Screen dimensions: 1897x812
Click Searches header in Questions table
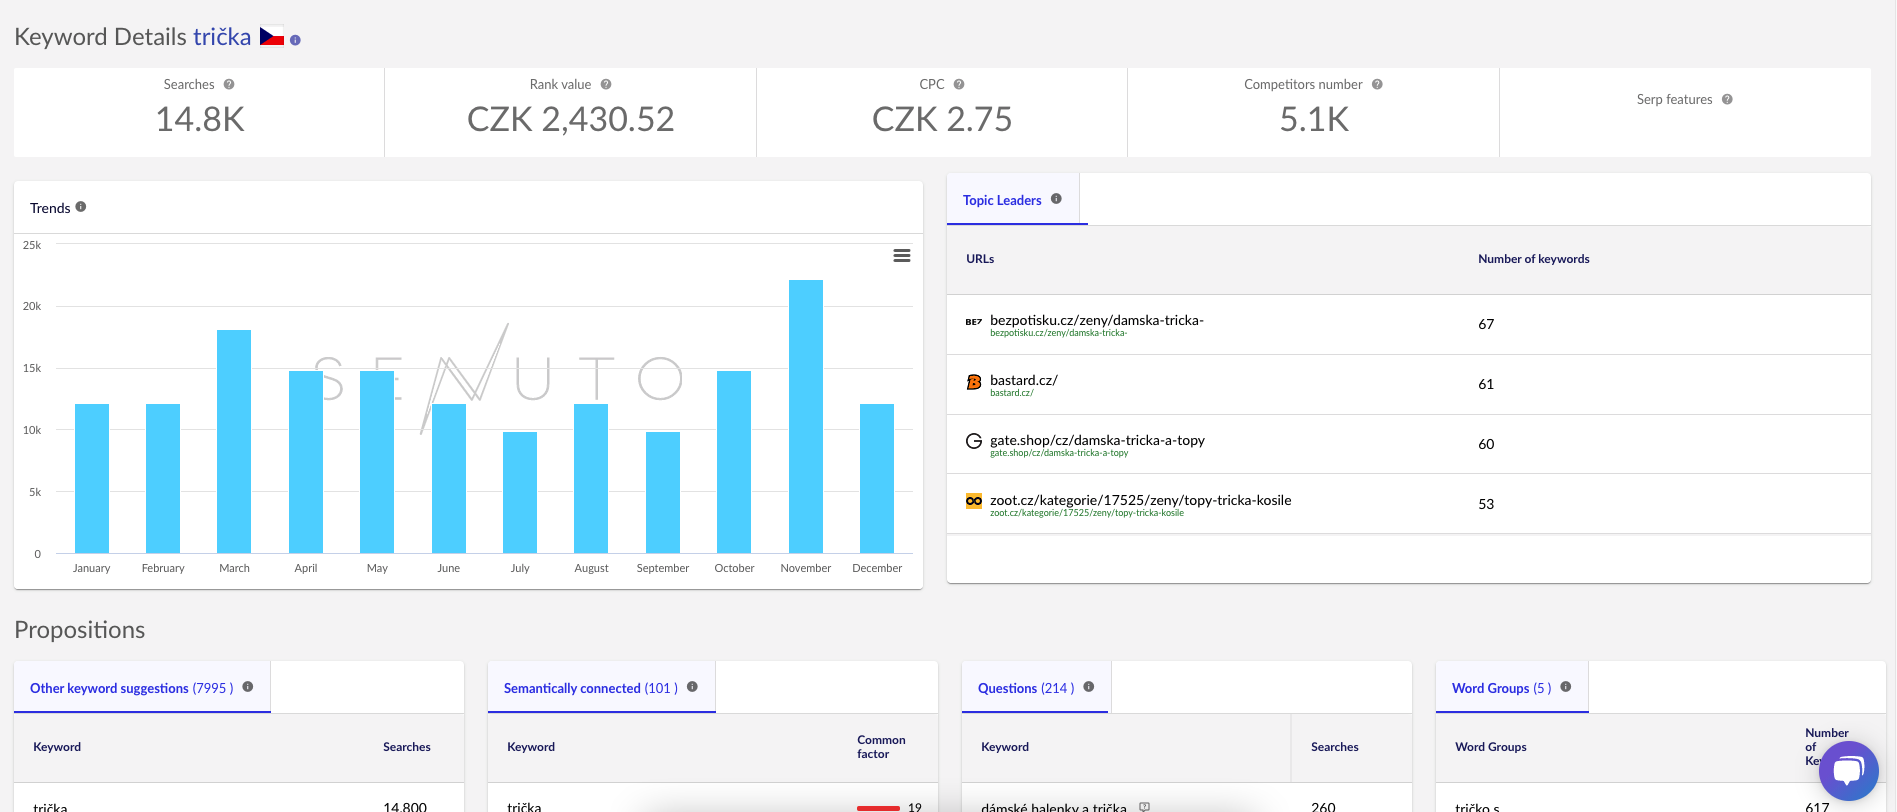(1335, 747)
